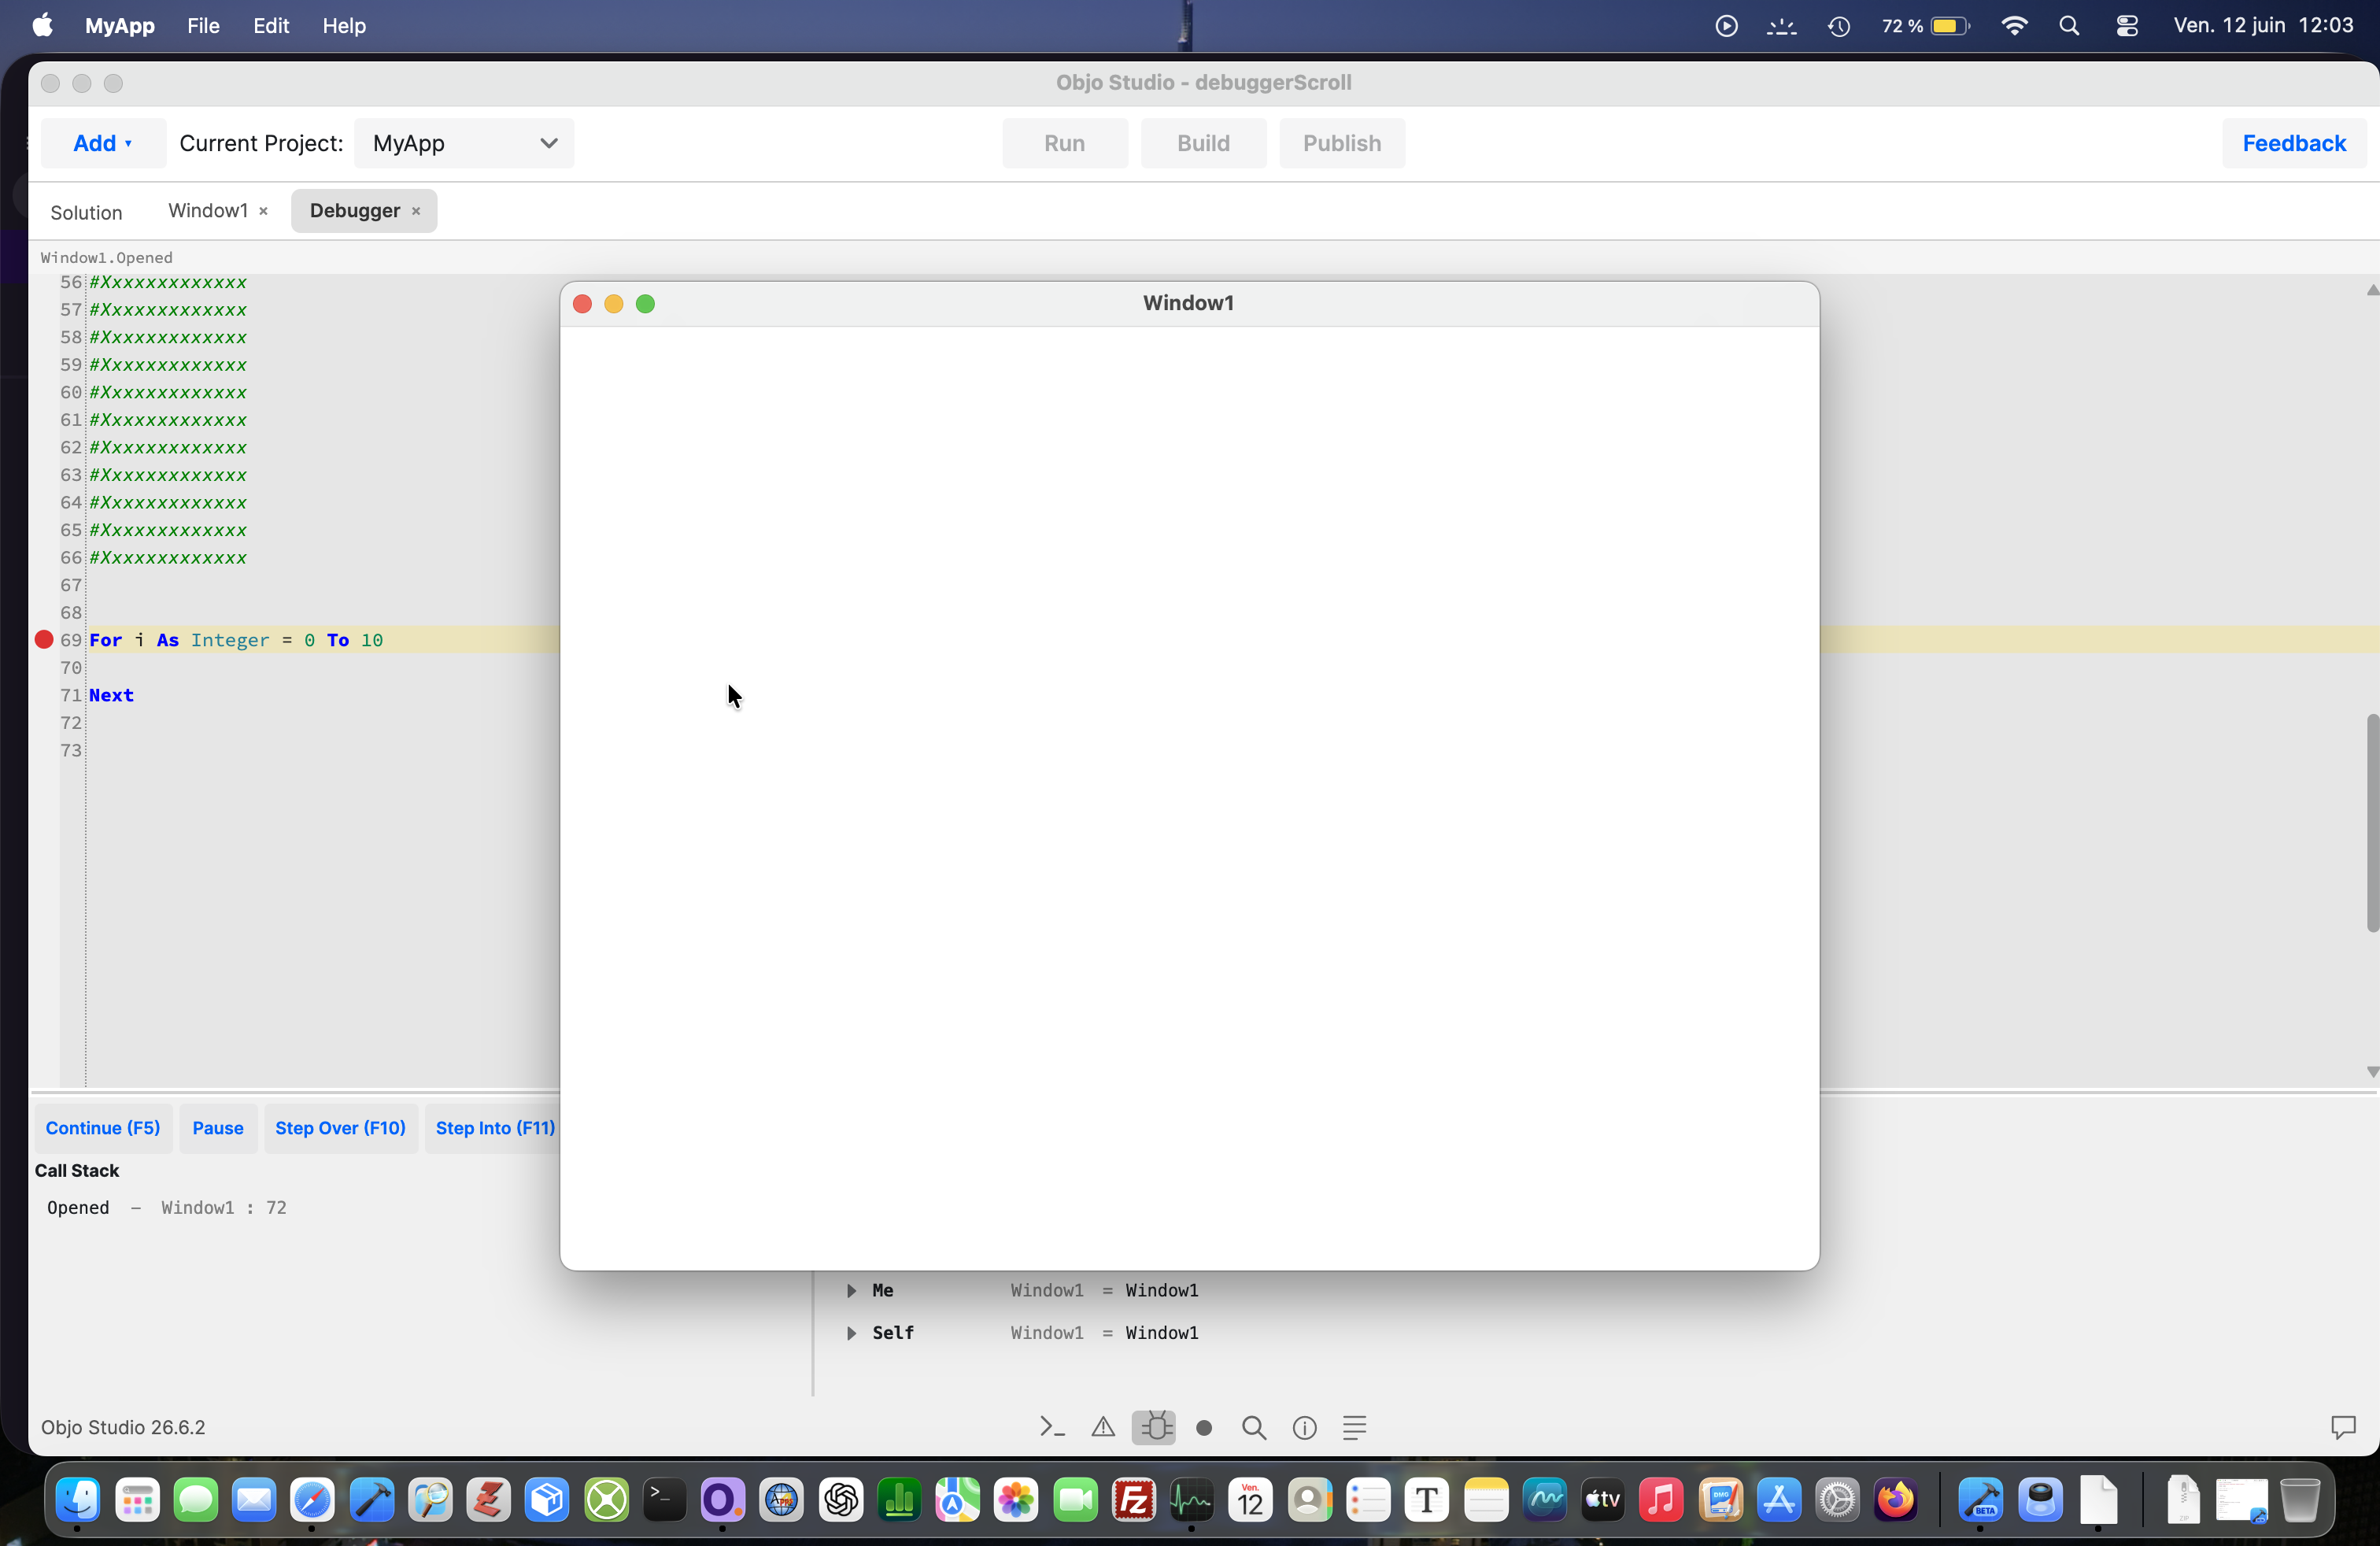The height and width of the screenshot is (1546, 2380).
Task: Click Step Over (F10)
Action: [x=341, y=1128]
